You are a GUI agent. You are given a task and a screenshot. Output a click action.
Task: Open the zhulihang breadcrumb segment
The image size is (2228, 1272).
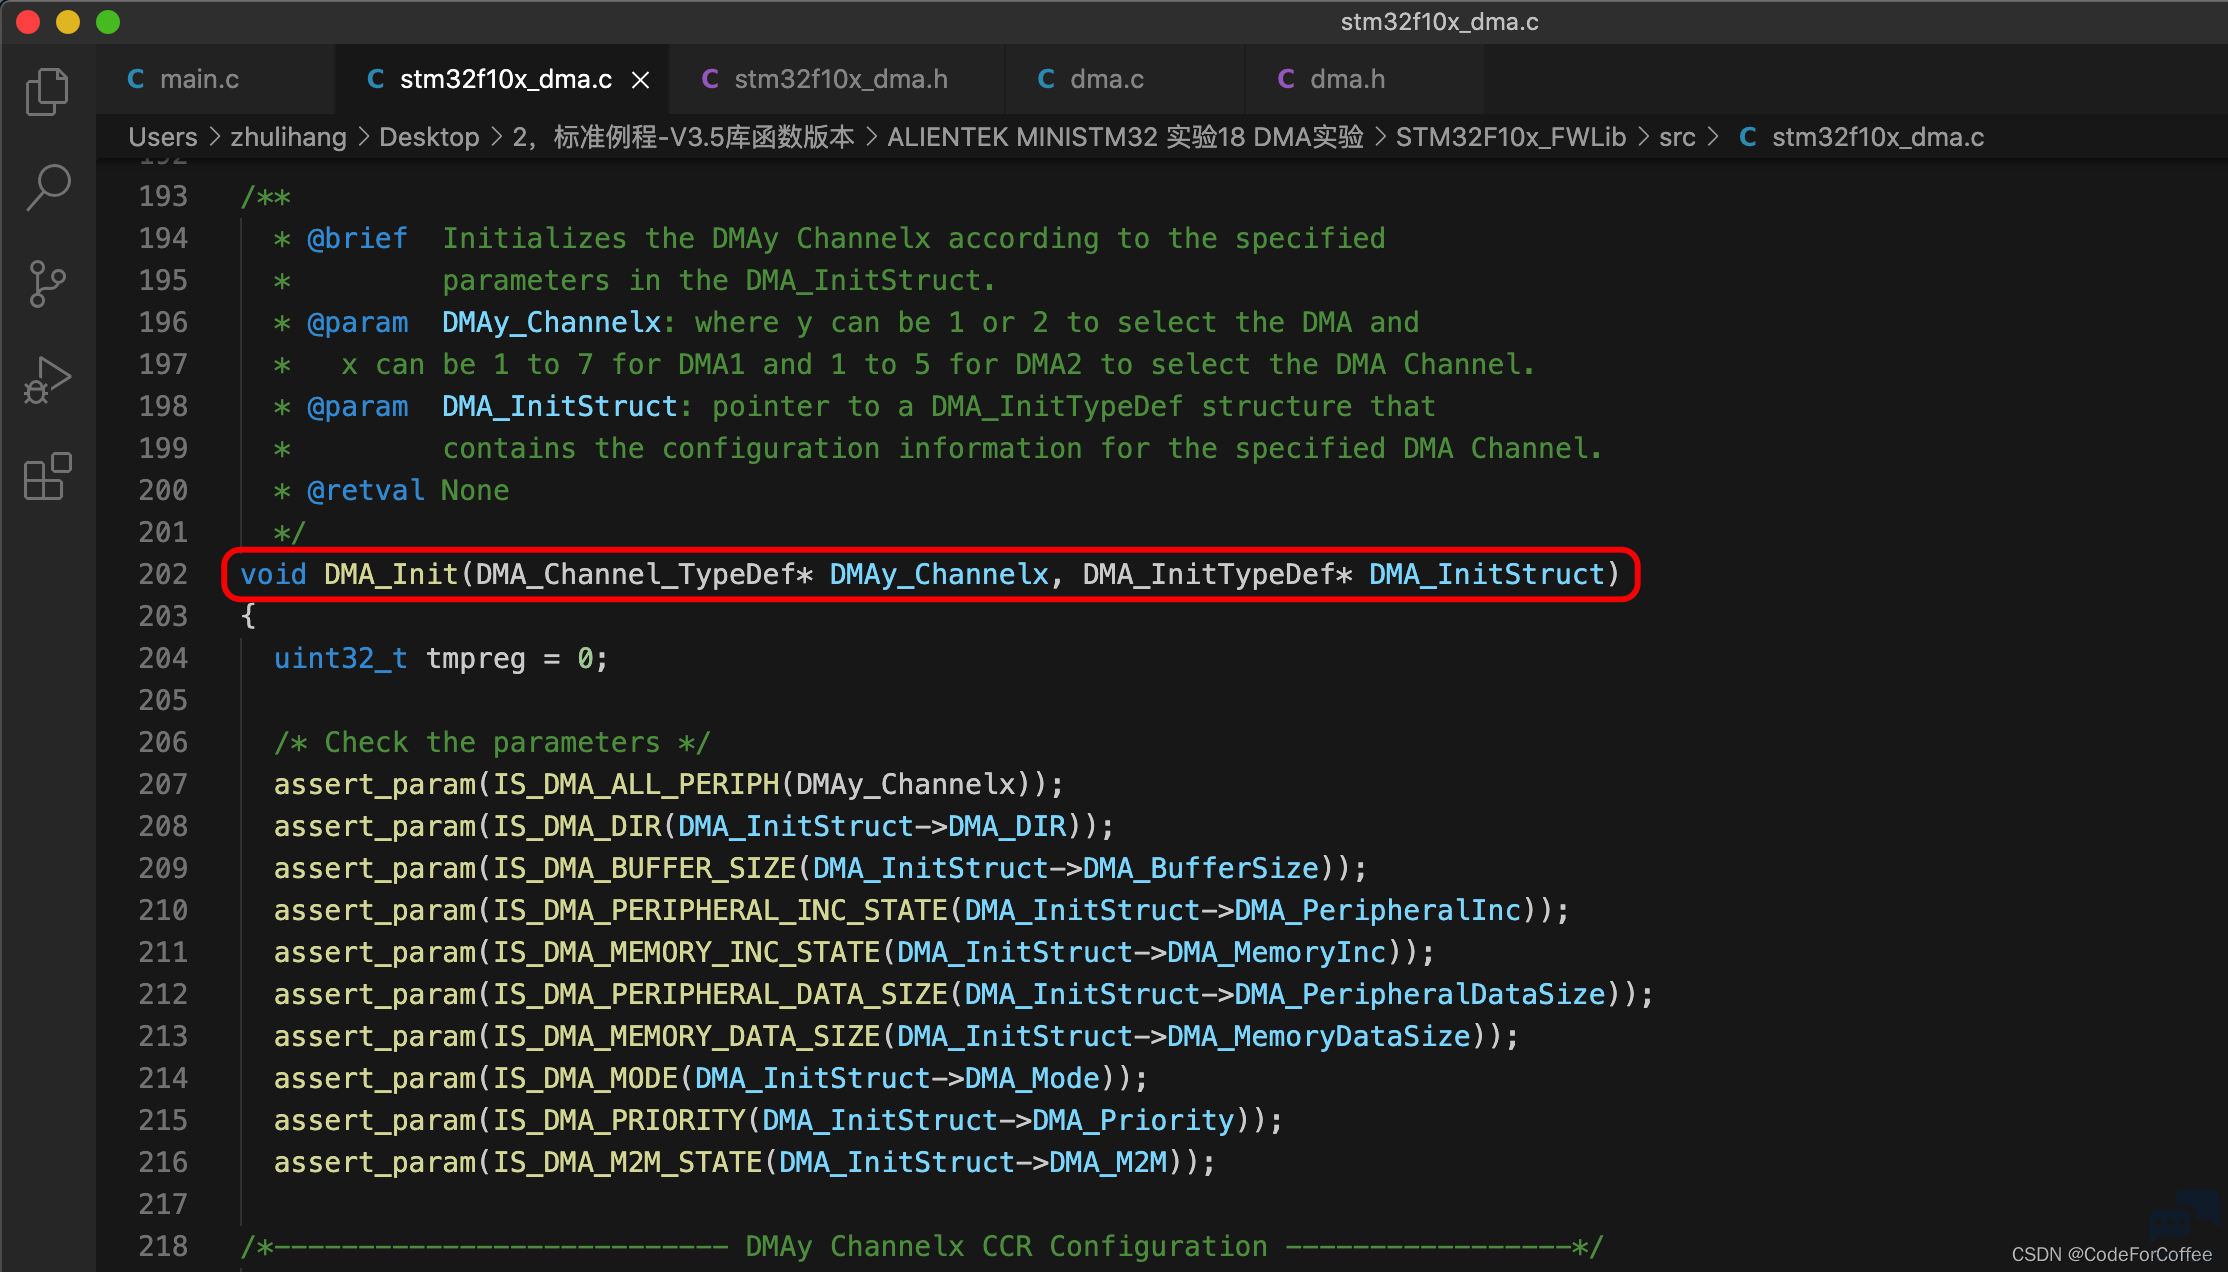tap(288, 137)
